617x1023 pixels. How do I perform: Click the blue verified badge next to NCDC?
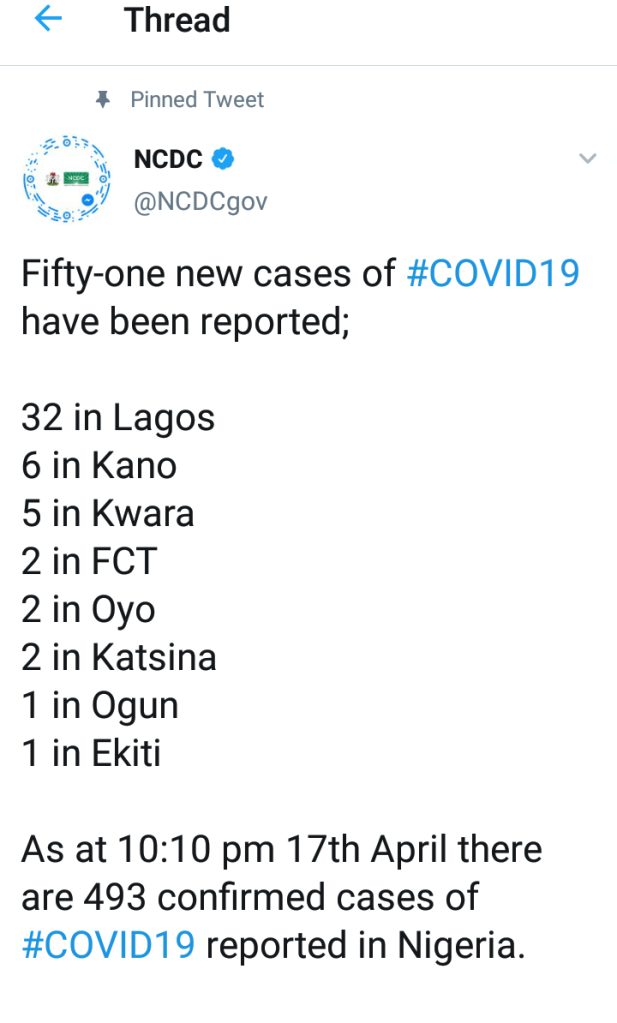coord(225,159)
